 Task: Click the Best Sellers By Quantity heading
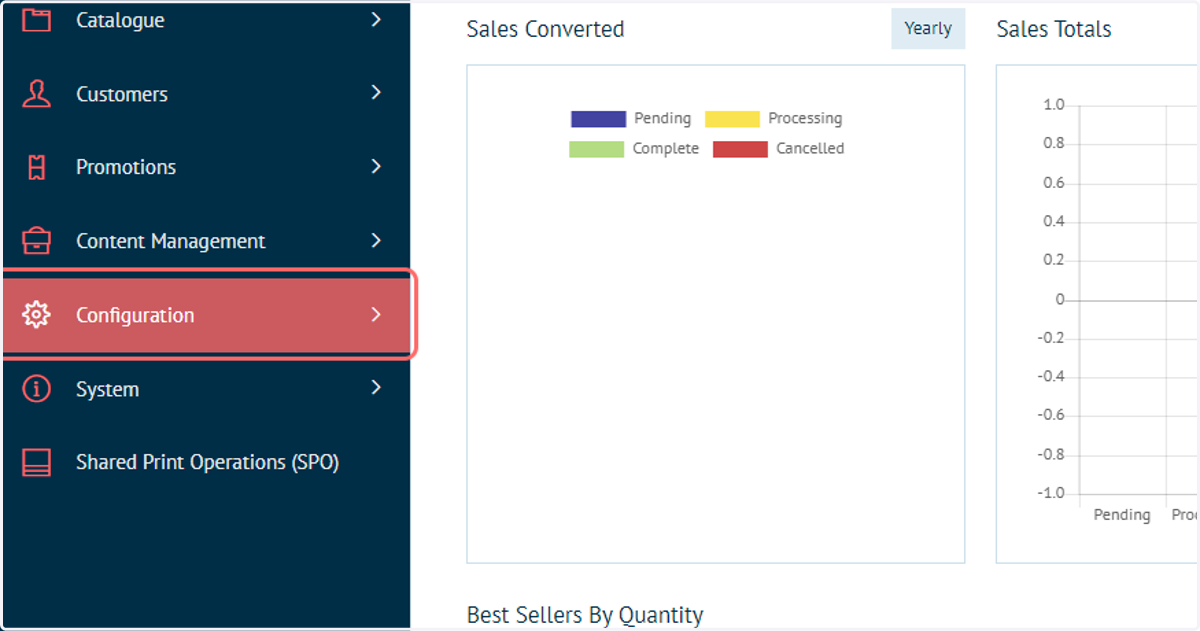click(585, 614)
